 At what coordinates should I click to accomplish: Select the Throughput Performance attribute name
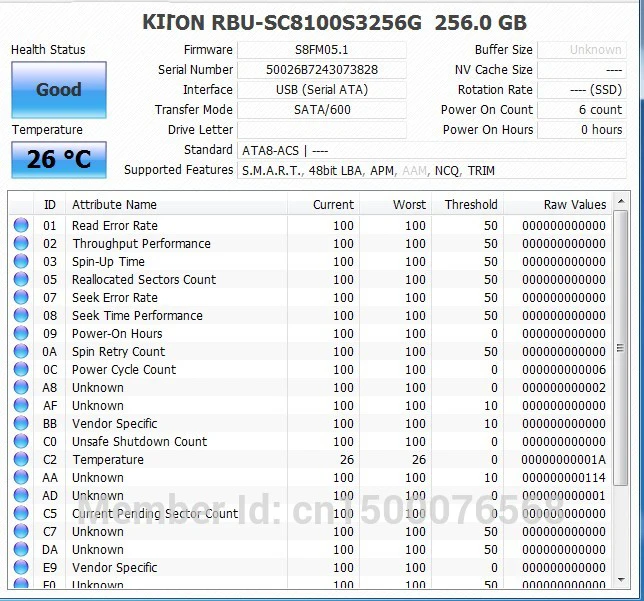click(141, 244)
